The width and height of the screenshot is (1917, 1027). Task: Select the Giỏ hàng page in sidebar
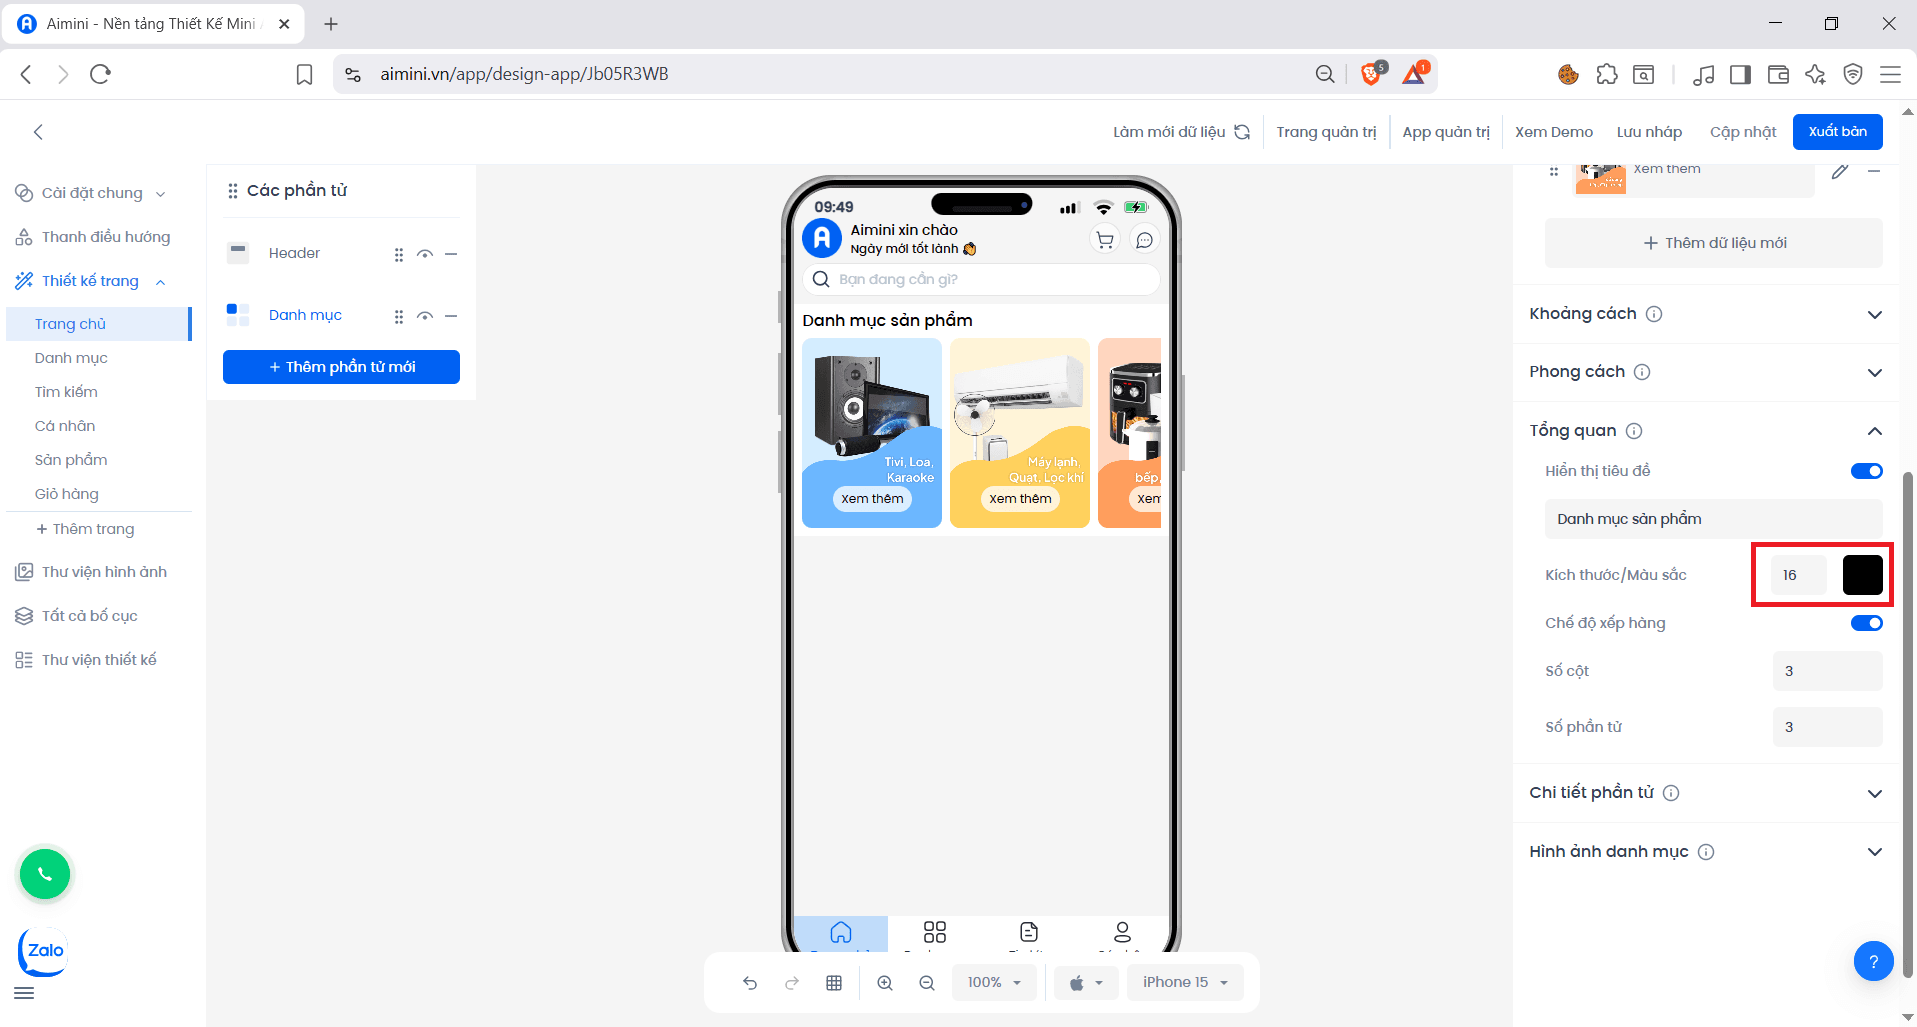67,494
